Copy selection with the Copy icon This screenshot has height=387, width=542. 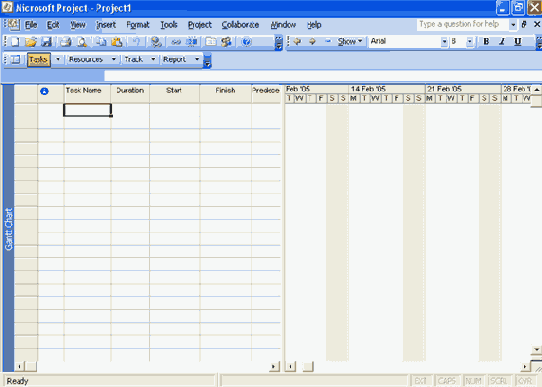tap(101, 42)
